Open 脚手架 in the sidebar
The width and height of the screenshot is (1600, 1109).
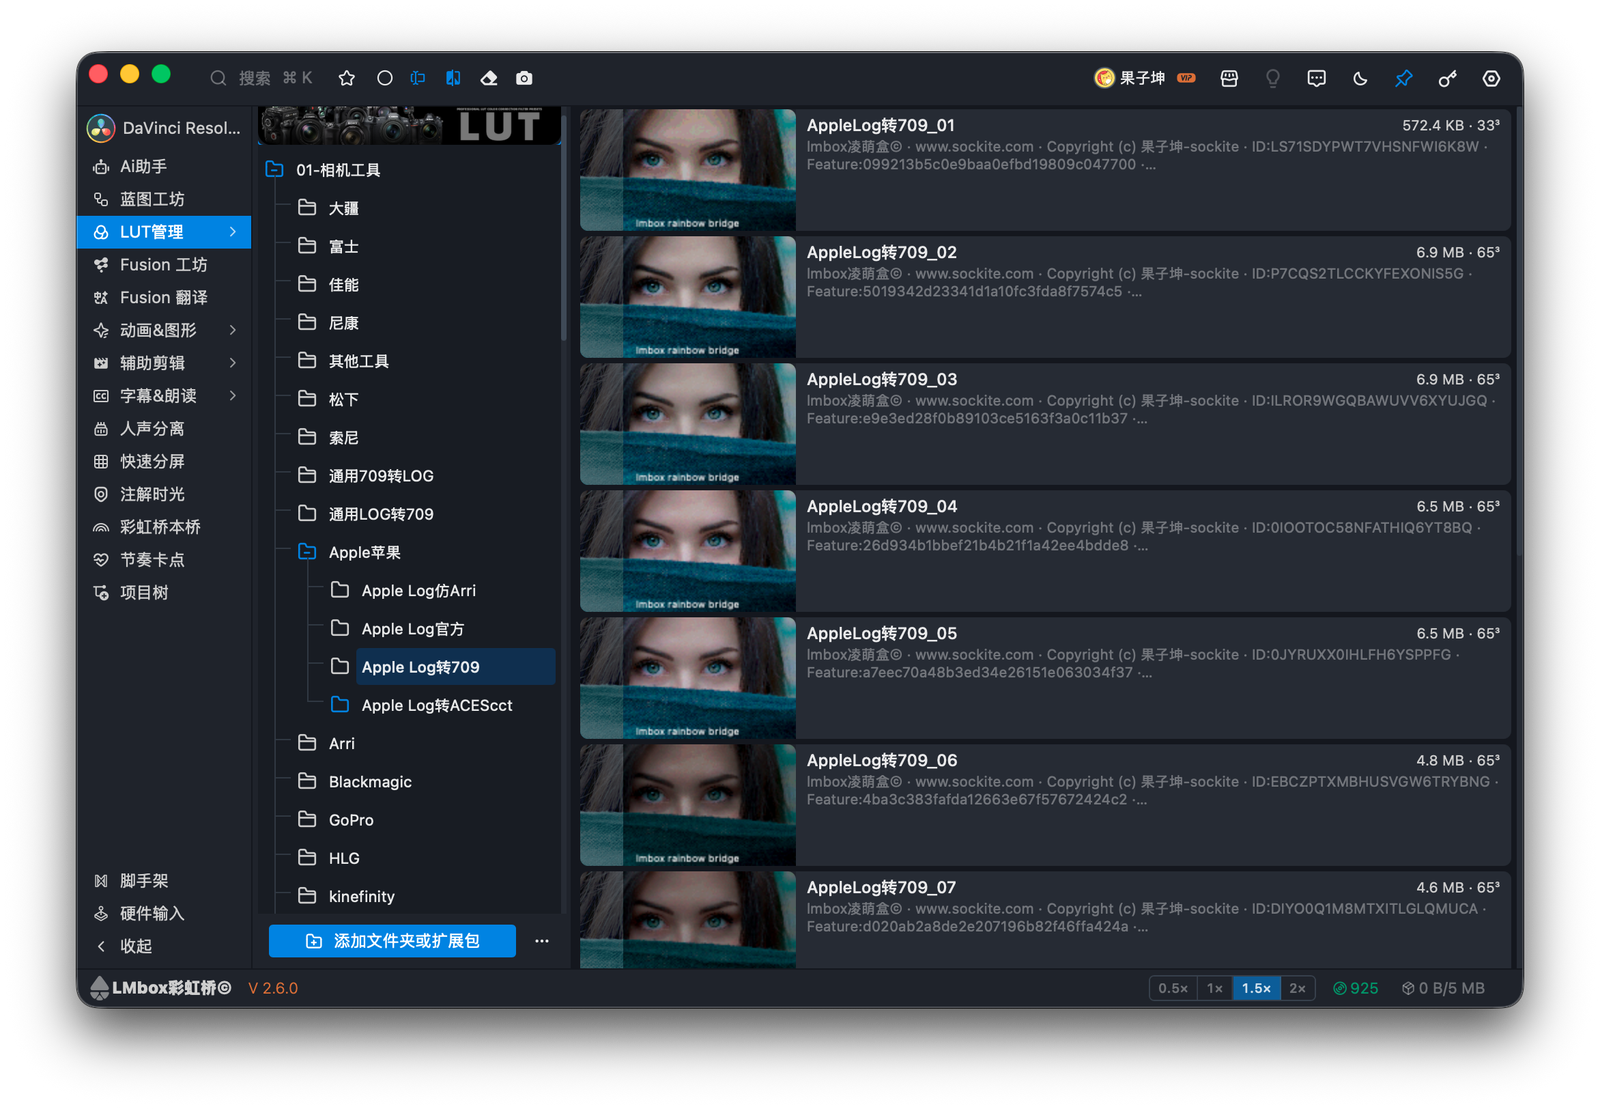164,880
